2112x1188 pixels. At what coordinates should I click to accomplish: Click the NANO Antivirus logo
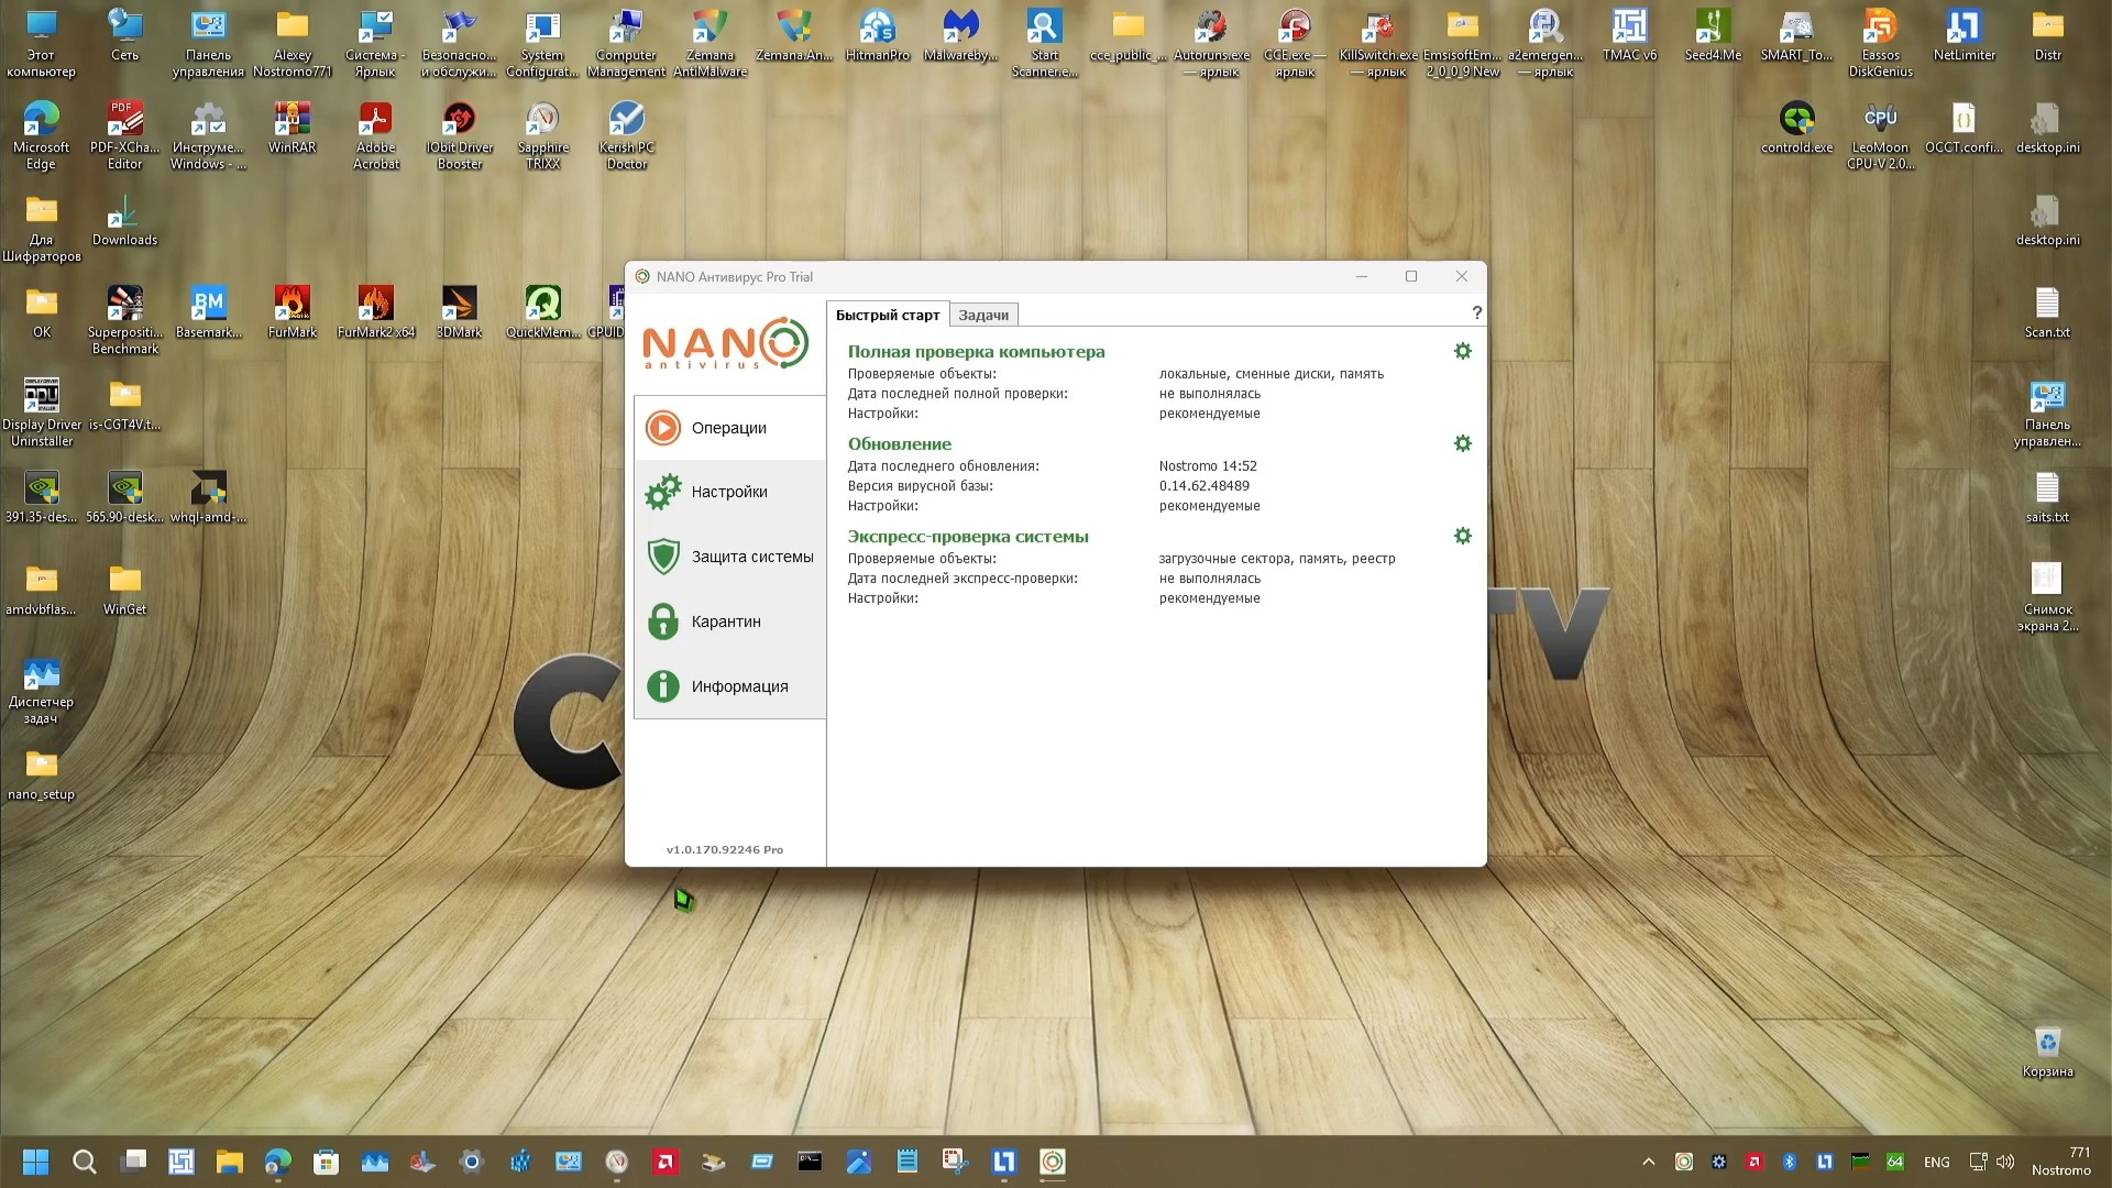(x=723, y=345)
